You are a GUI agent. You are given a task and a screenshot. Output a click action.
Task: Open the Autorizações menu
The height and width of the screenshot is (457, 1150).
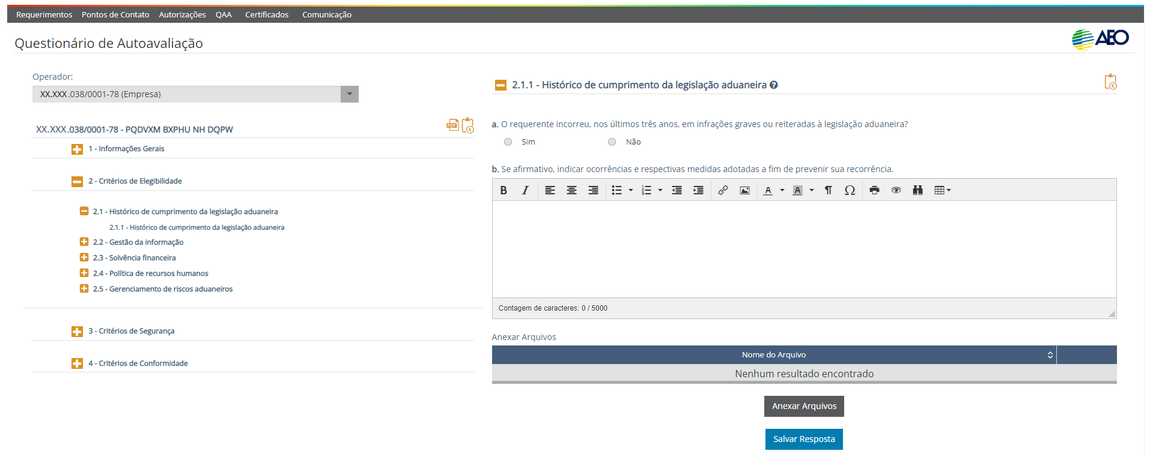pyautogui.click(x=183, y=15)
